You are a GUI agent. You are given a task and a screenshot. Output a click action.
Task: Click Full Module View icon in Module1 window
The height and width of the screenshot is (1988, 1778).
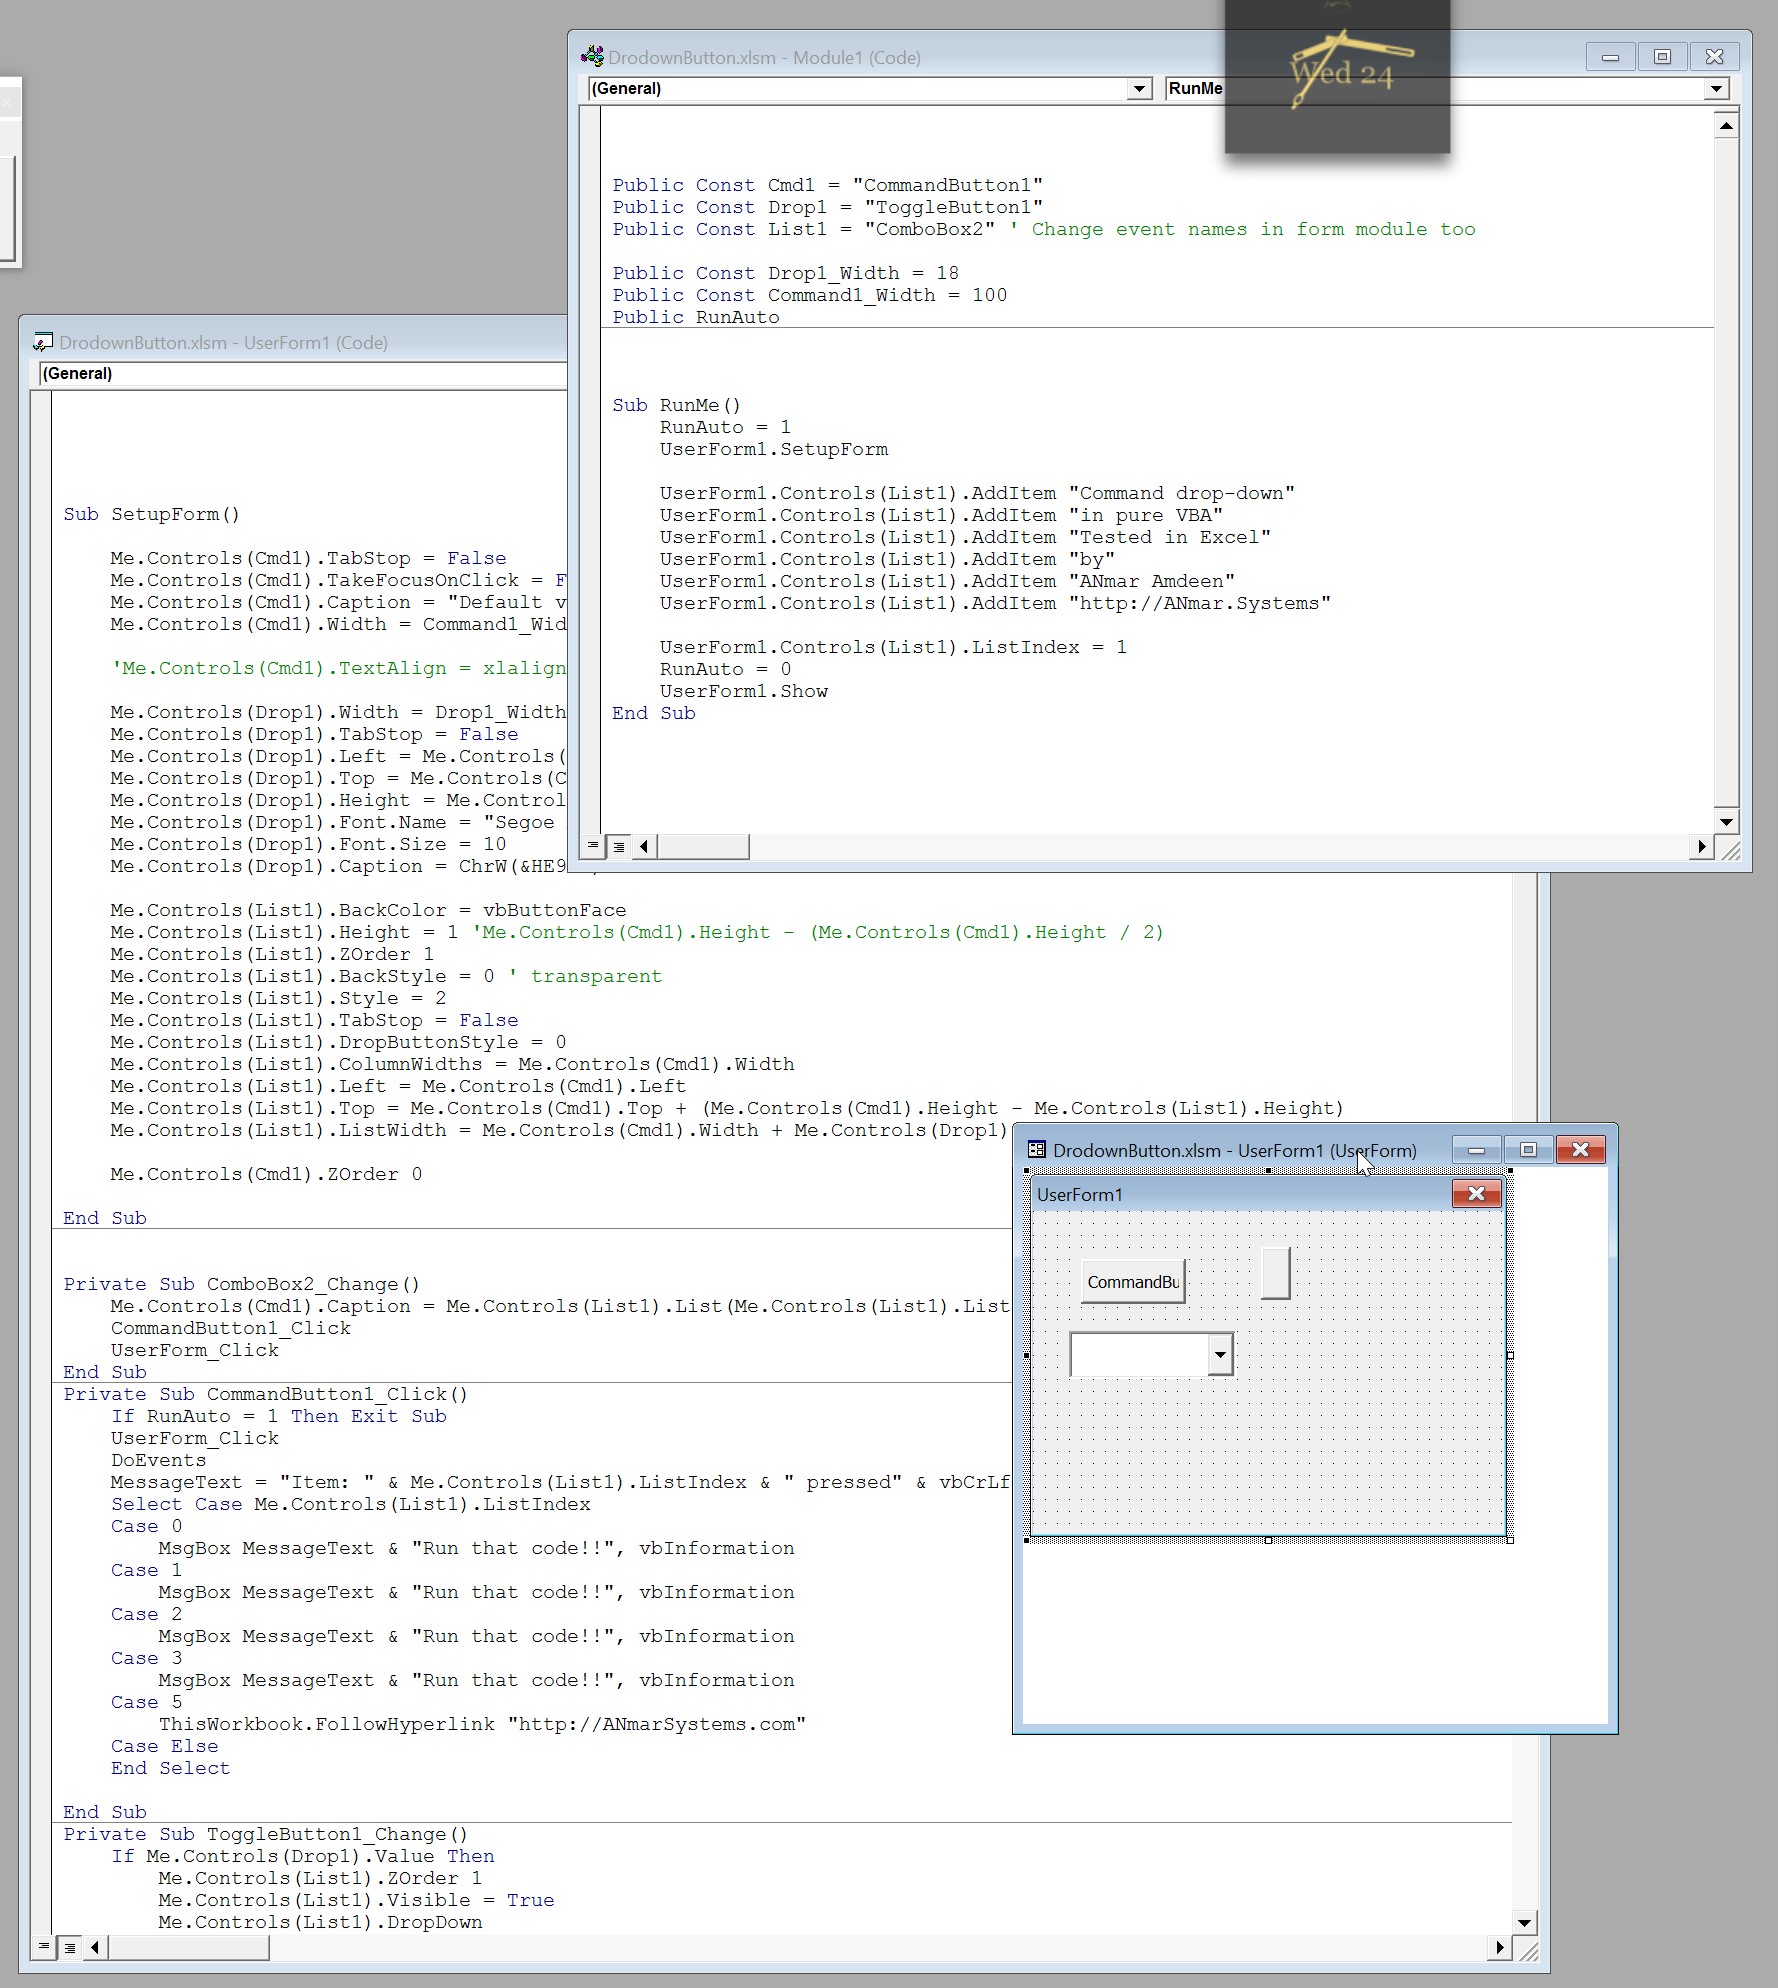coord(619,847)
